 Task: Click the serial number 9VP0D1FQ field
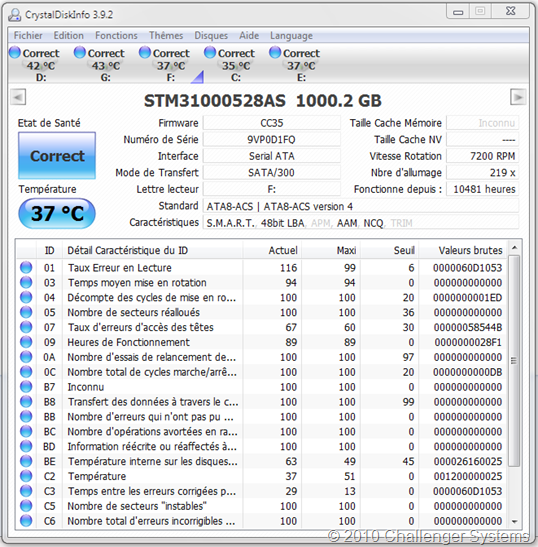[x=271, y=140]
